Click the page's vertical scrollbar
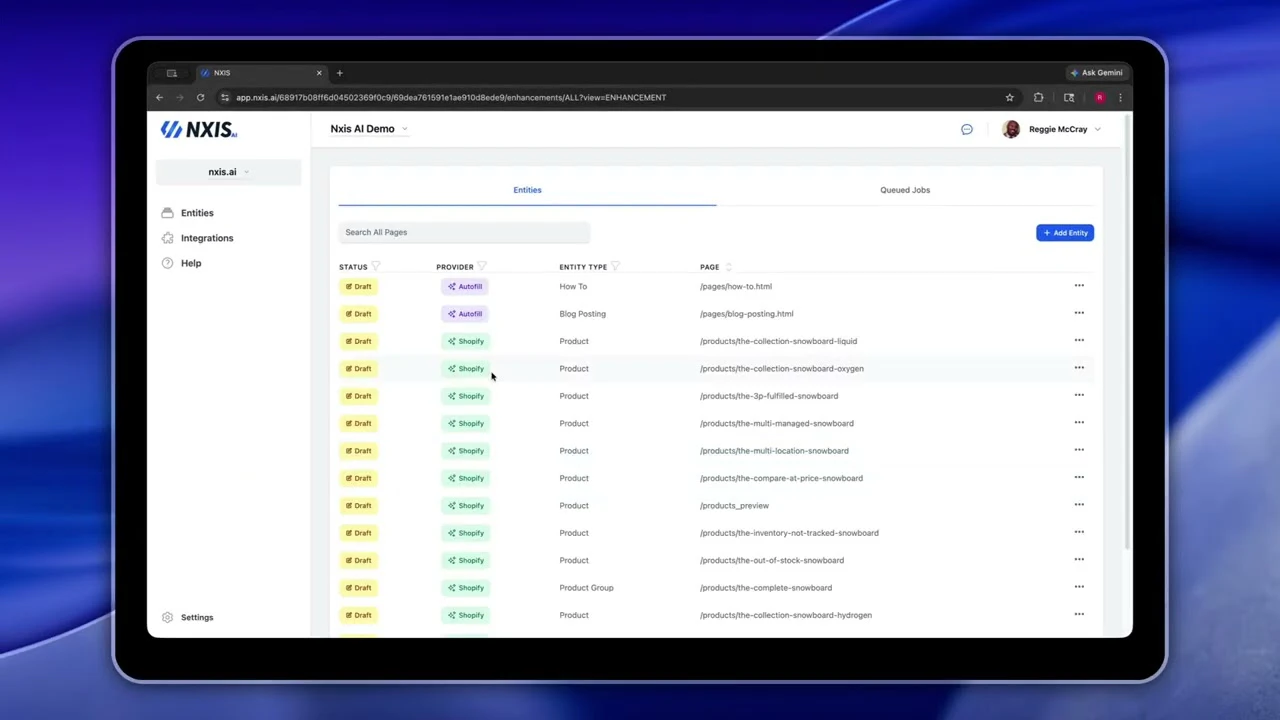The width and height of the screenshot is (1280, 720). pos(1128,330)
